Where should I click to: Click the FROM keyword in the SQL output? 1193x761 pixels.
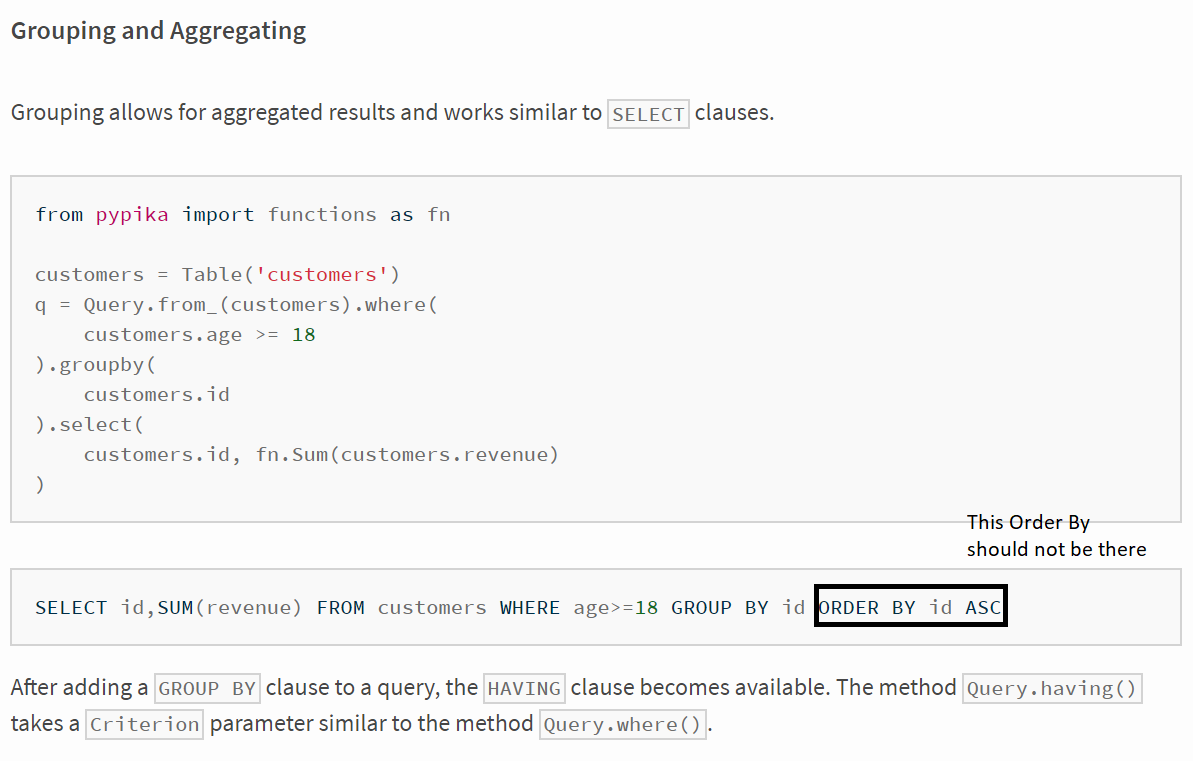340,608
